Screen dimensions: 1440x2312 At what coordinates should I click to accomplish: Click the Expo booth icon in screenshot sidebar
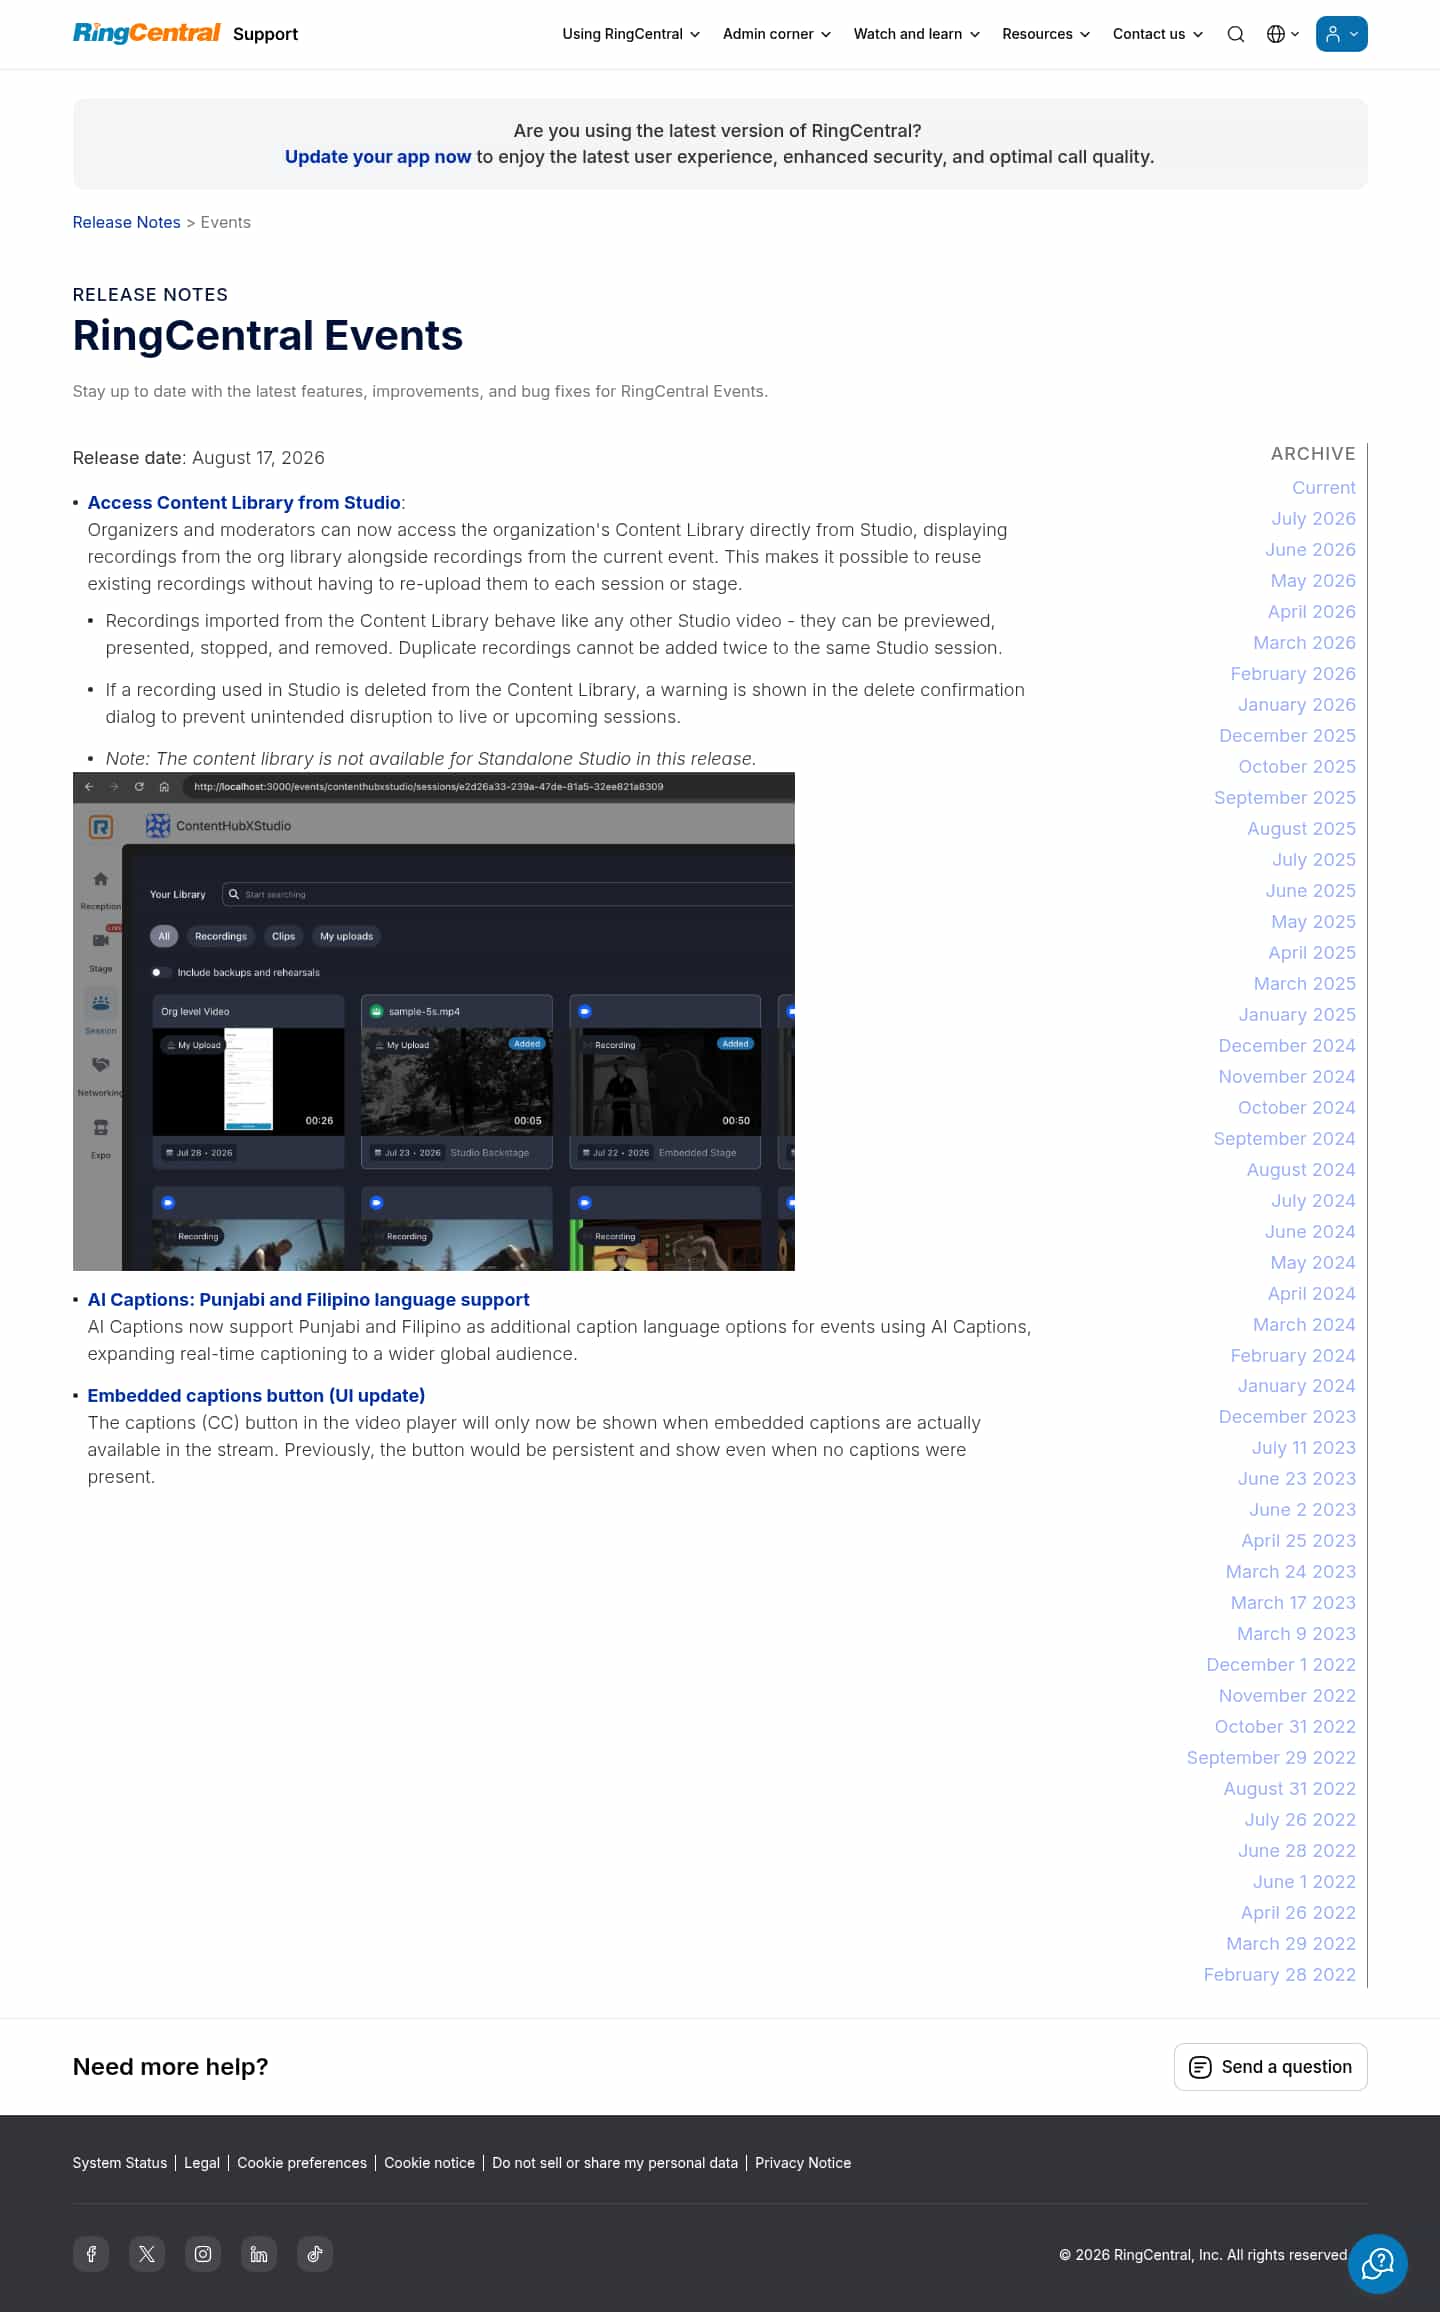point(100,1128)
